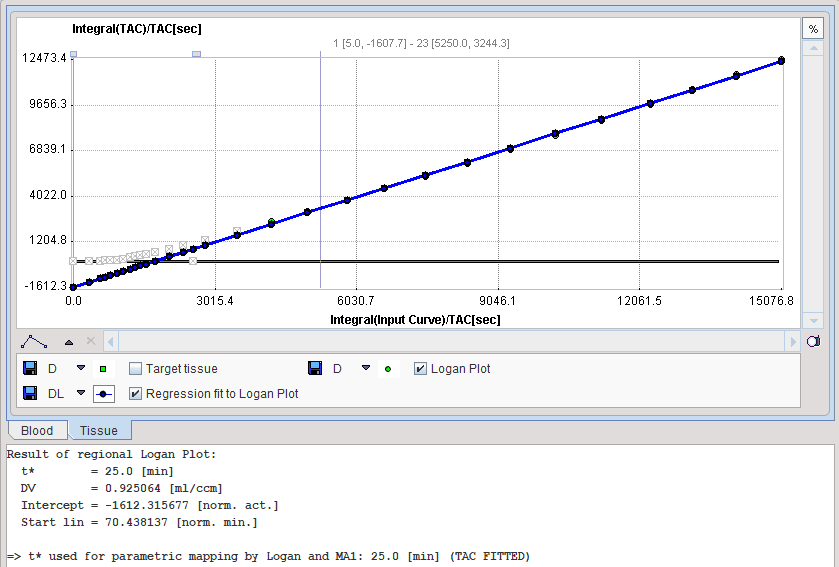Click the small up-triangle icon beside the curve tool
839x567 pixels.
click(x=69, y=342)
